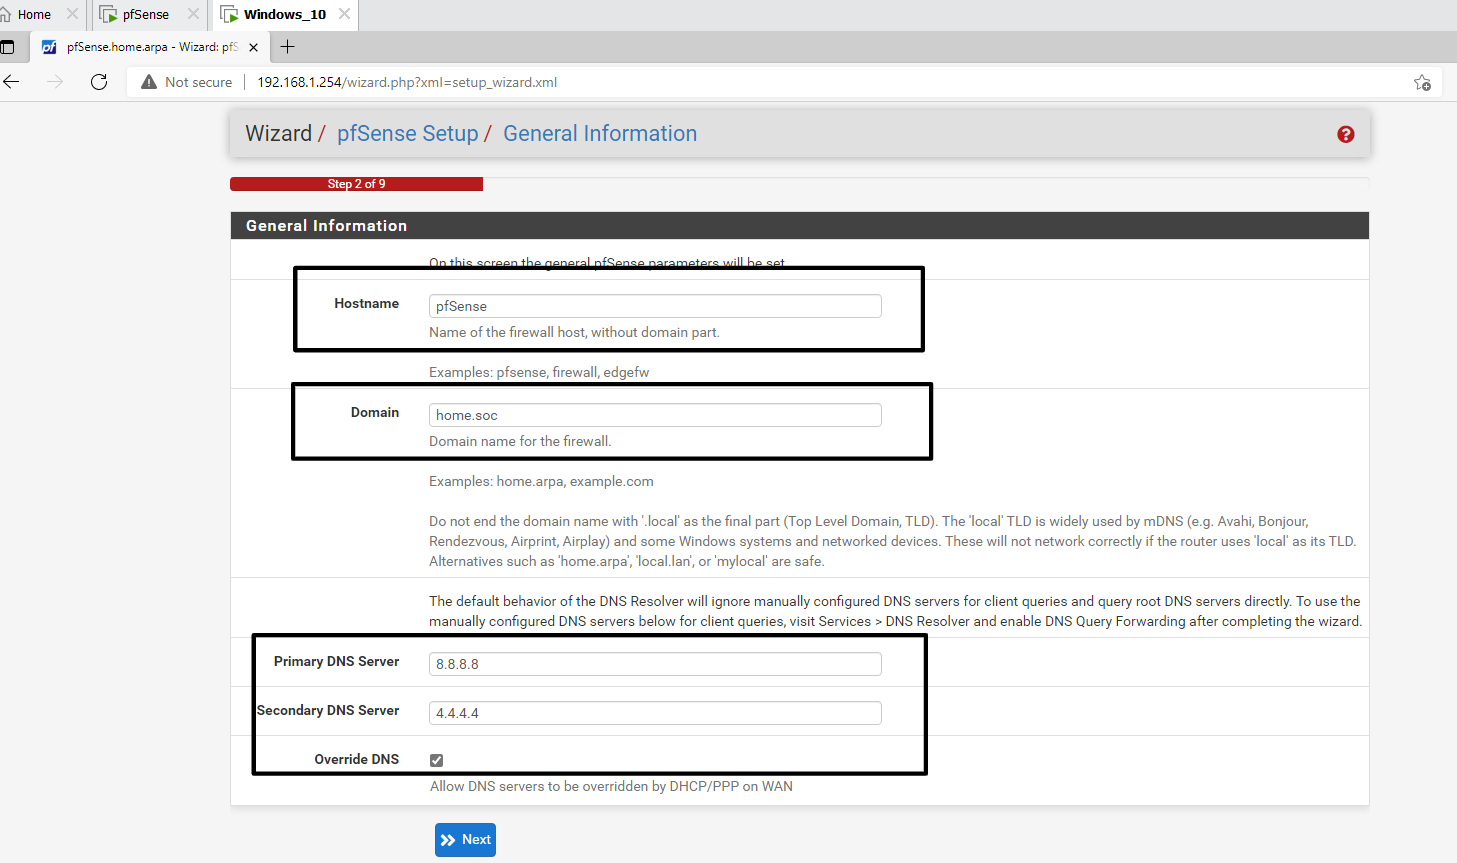Open the pfSense Setup breadcrumb link
1457x863 pixels.
(407, 134)
